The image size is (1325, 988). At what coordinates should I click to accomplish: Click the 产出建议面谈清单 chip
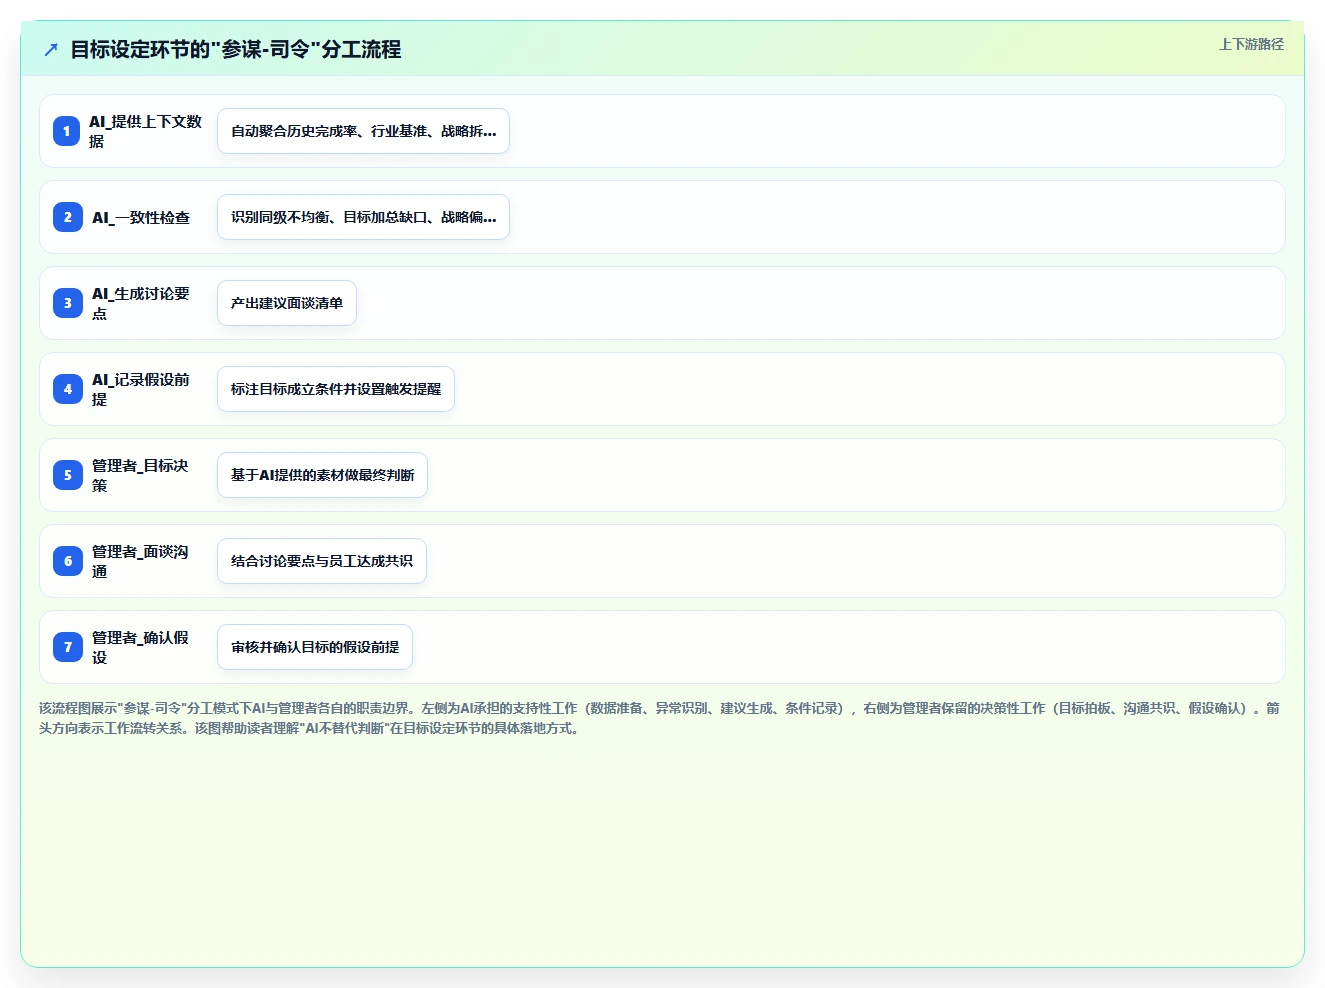287,303
